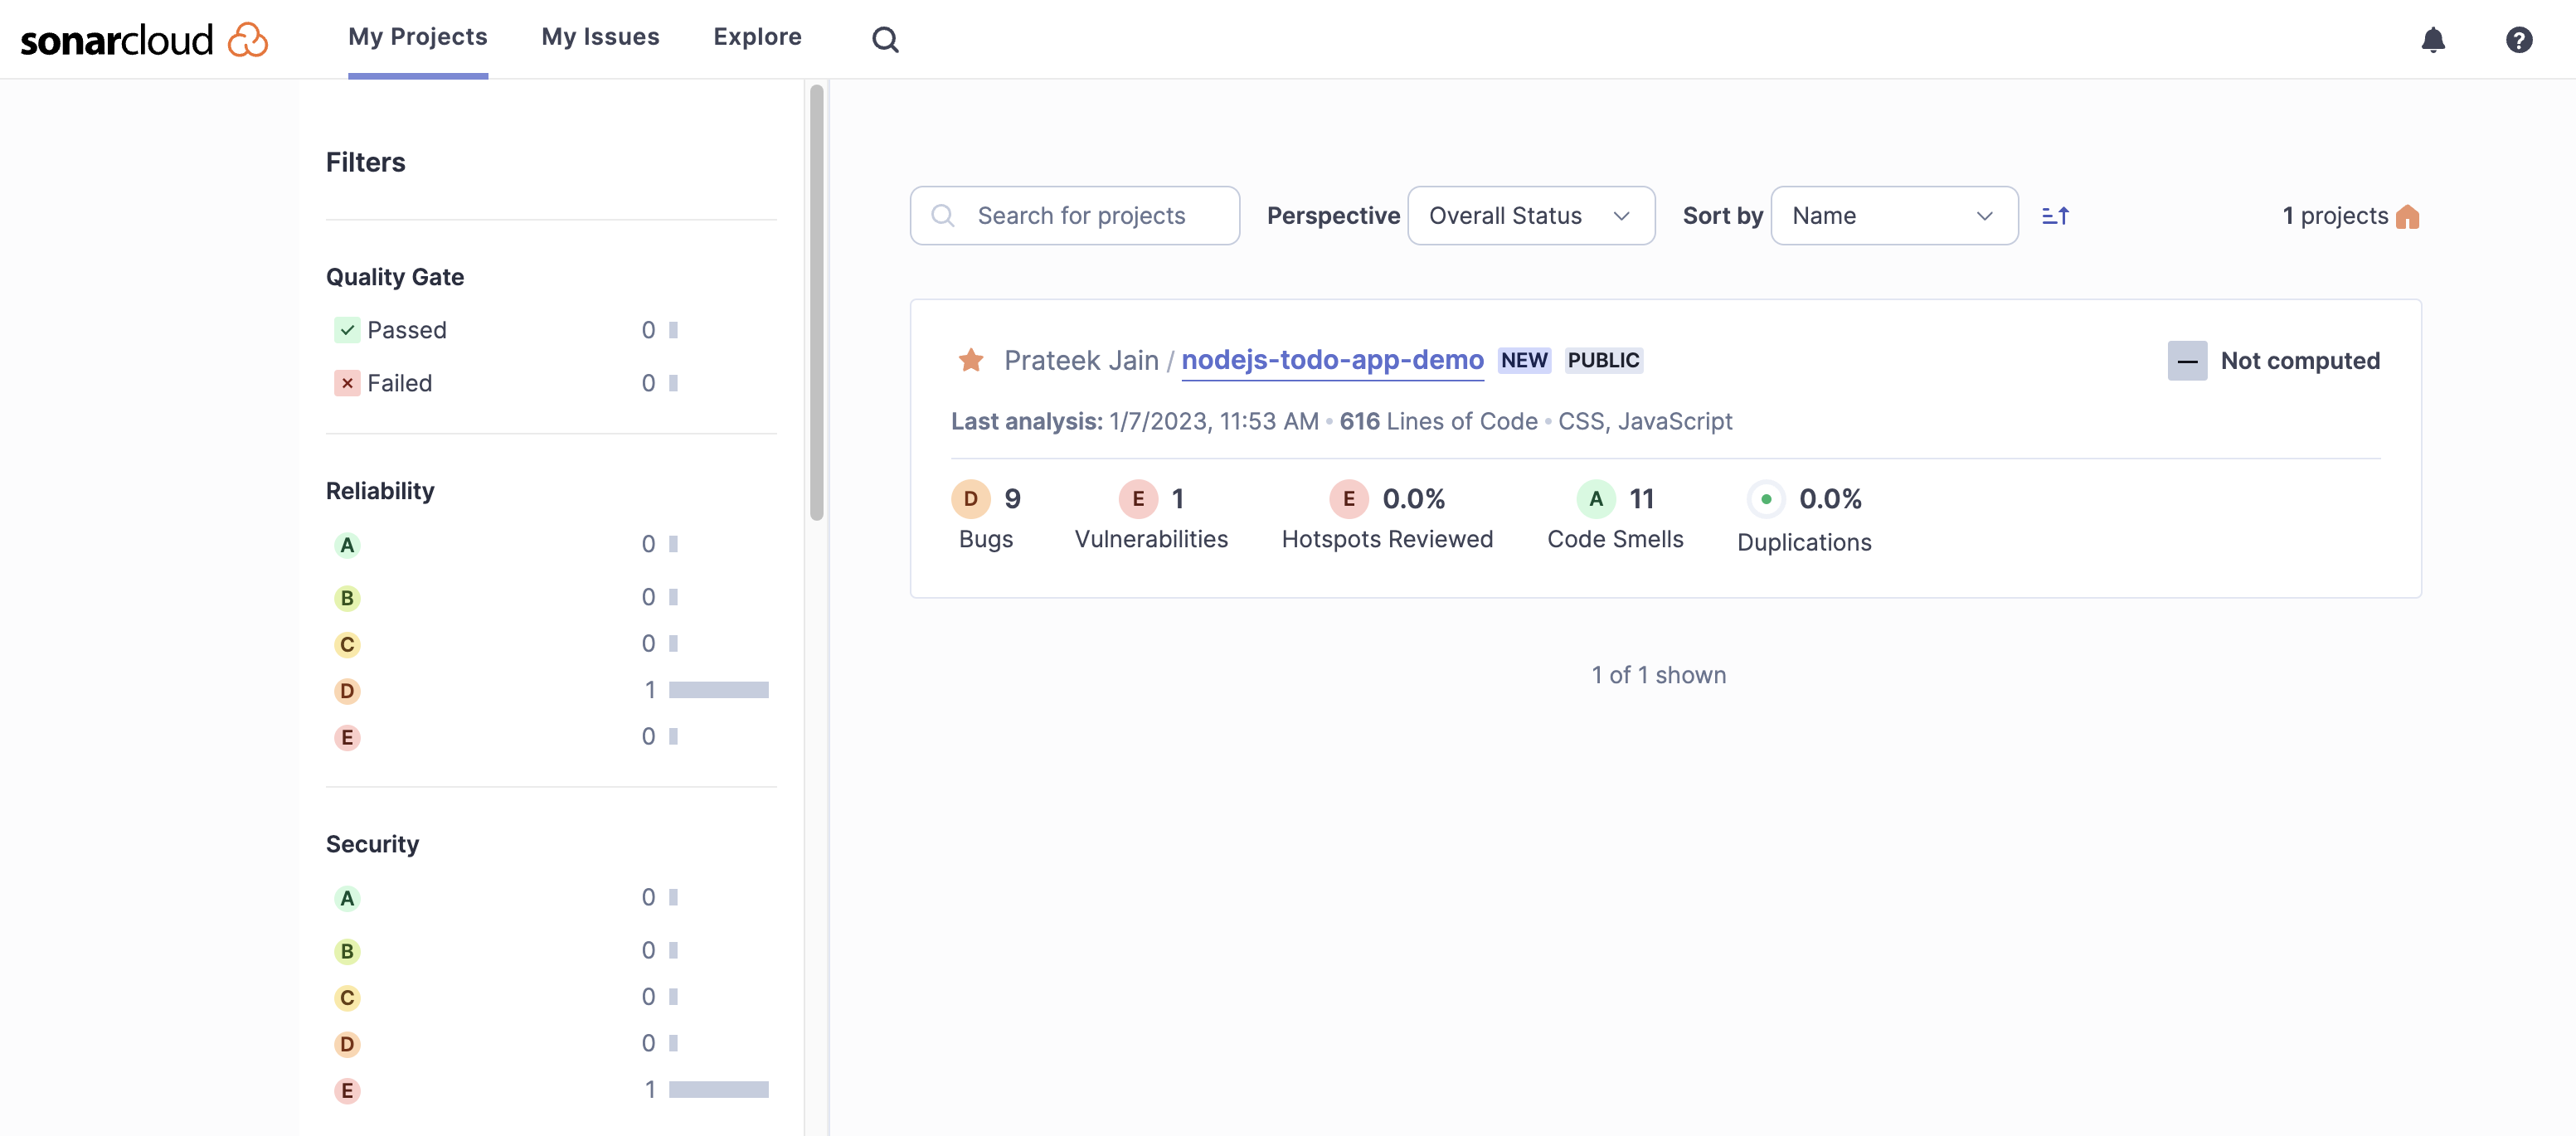Filter Quality Gate by Failed

pos(399,383)
